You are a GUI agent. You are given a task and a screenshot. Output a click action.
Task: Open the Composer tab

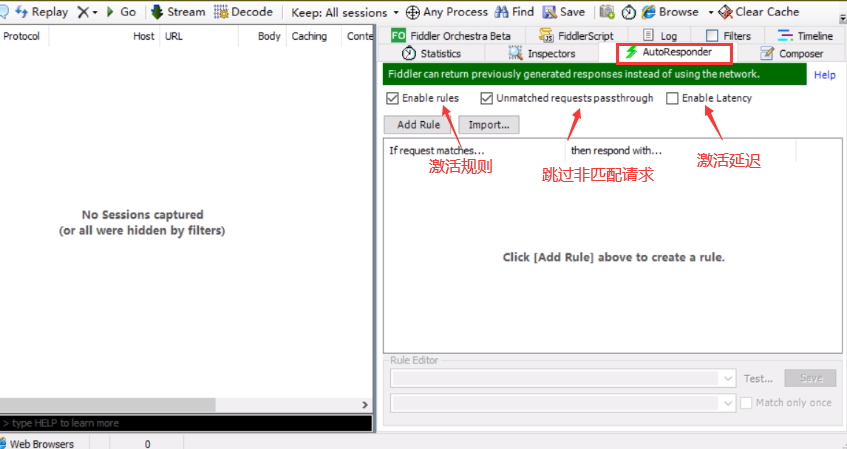[x=791, y=53]
